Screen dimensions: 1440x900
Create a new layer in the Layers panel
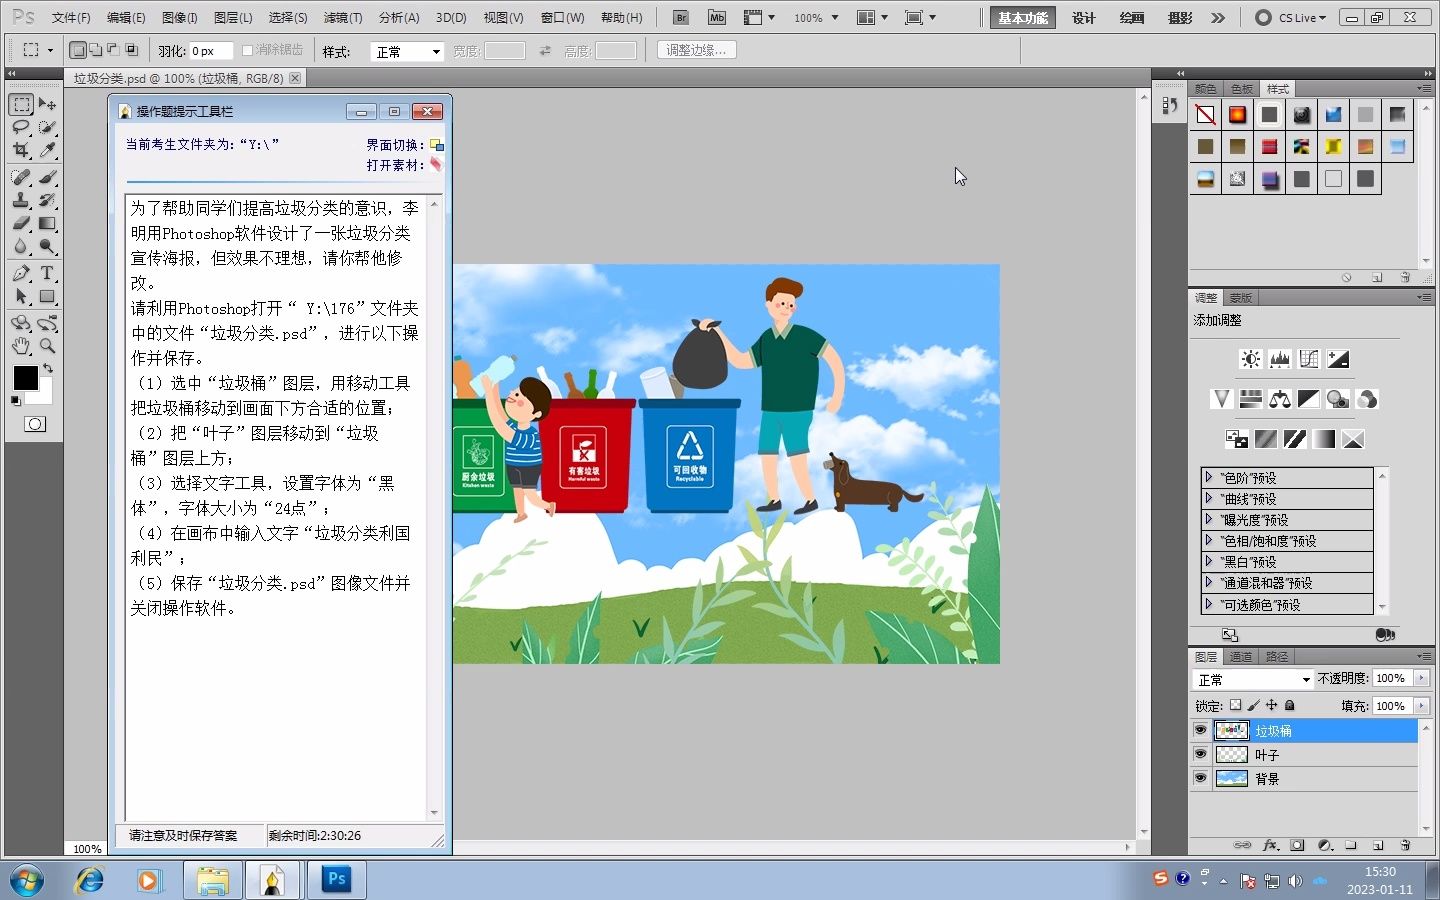pos(1377,845)
